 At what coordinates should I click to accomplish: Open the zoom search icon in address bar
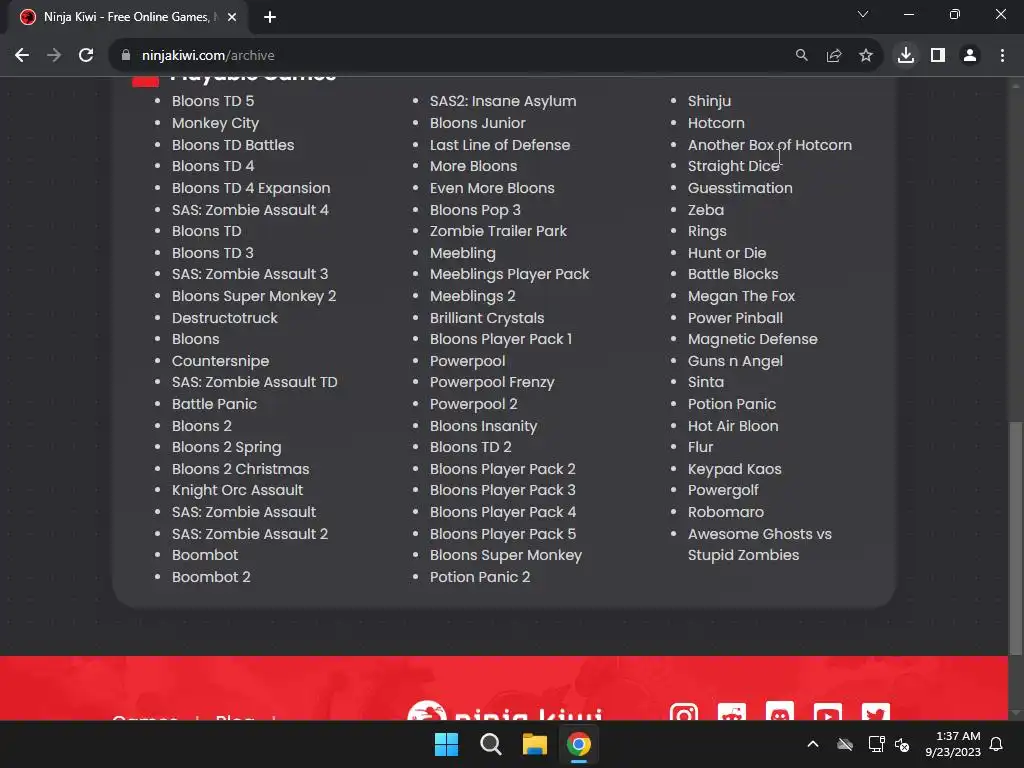pyautogui.click(x=801, y=56)
